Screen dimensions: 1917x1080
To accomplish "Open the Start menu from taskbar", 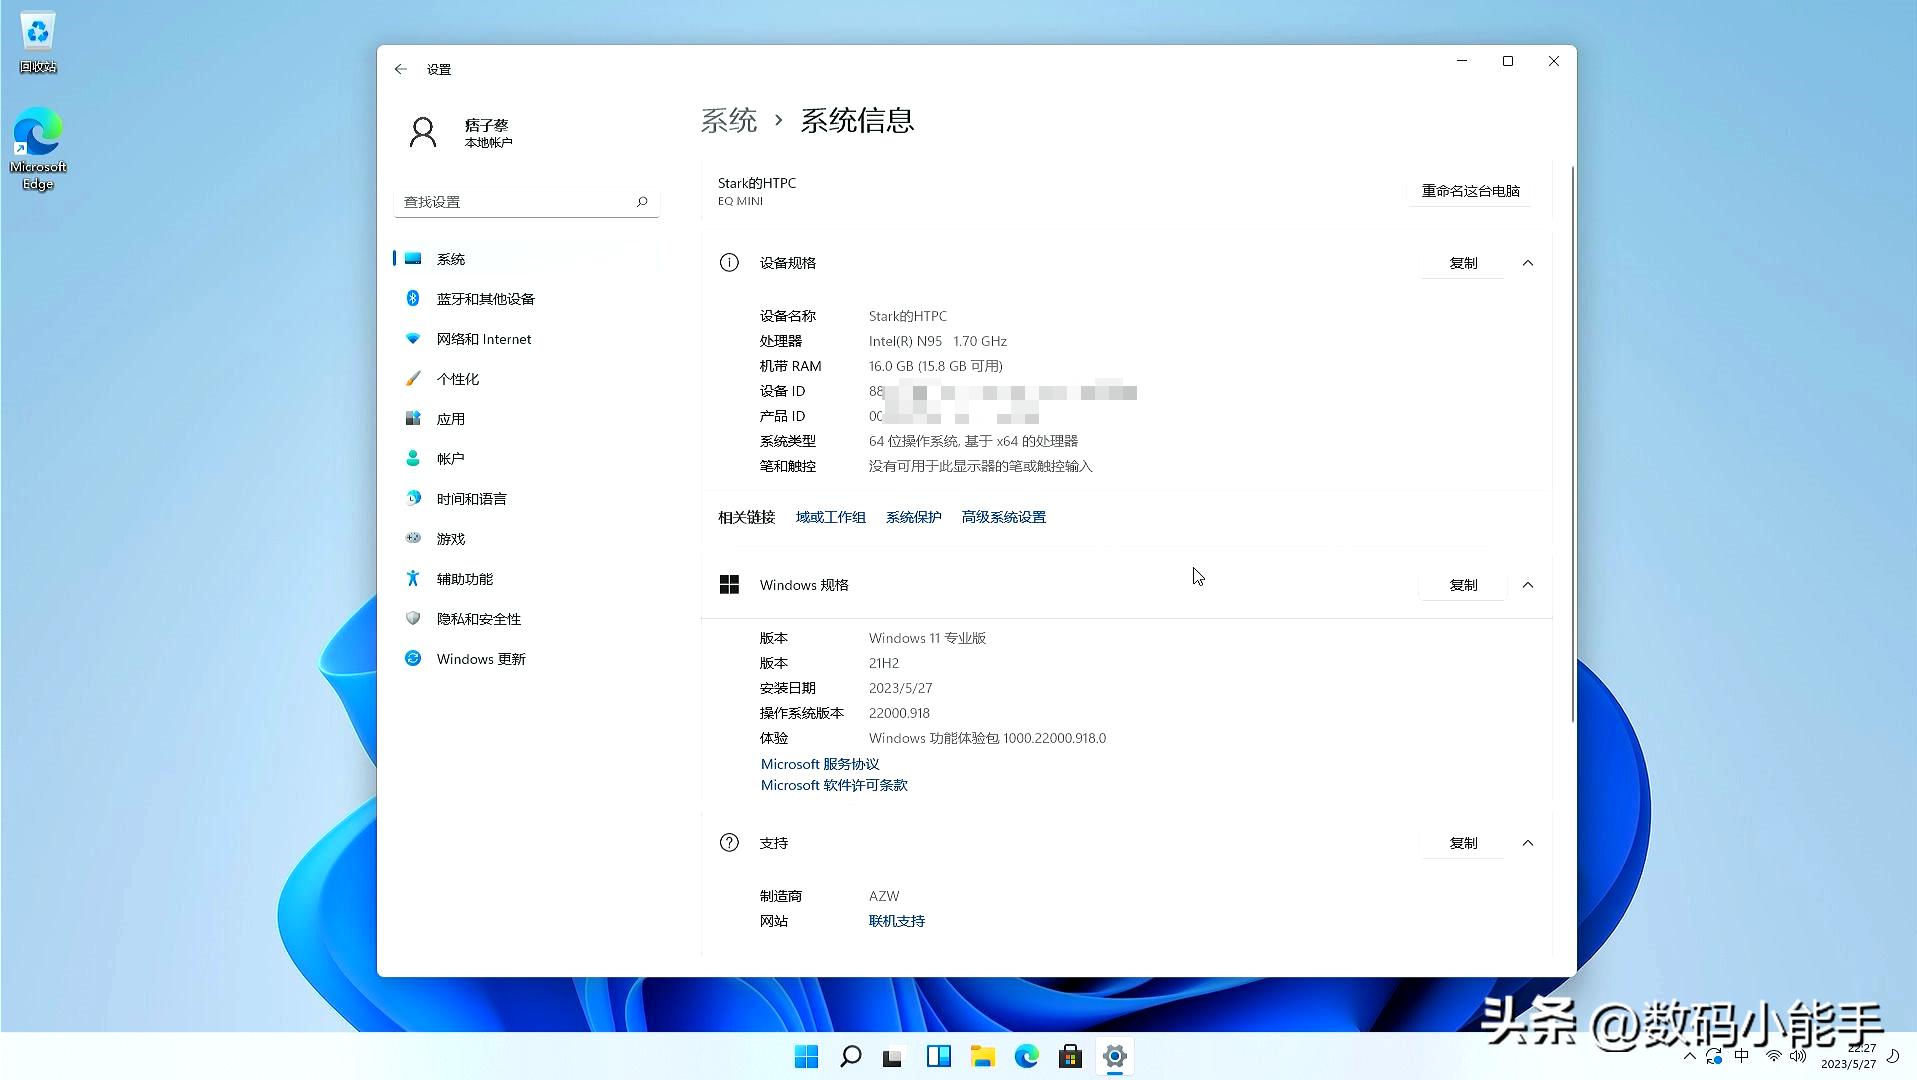I will click(806, 1056).
